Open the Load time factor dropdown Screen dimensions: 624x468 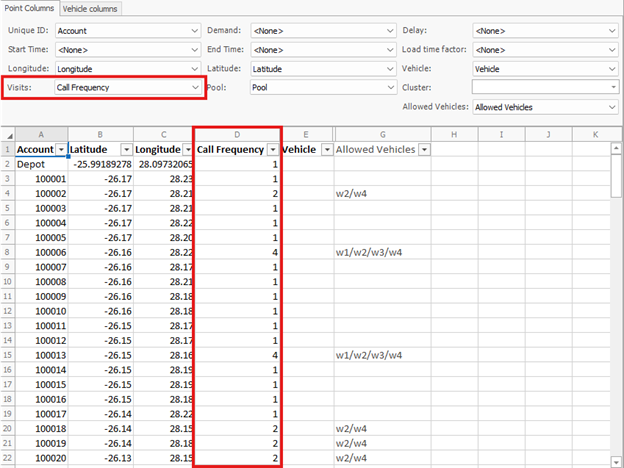611,49
